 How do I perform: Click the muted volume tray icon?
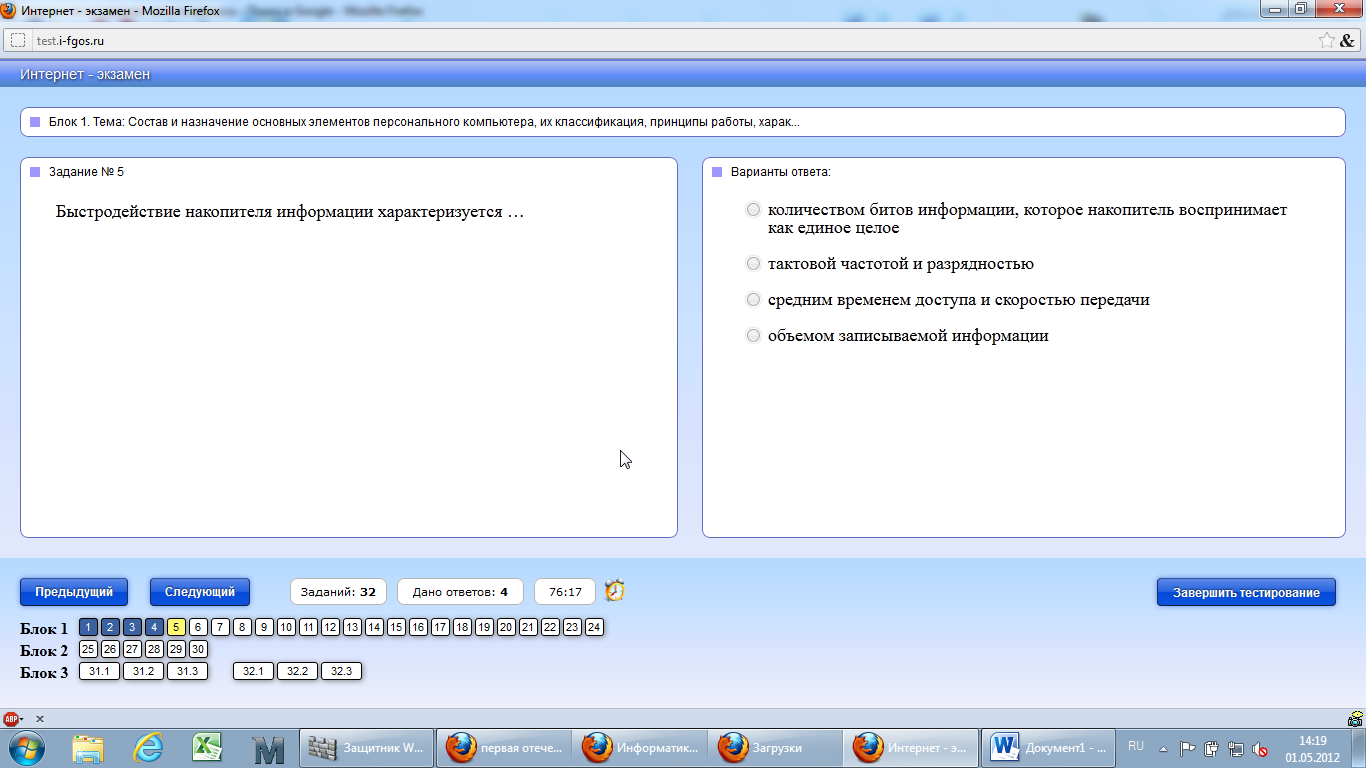1260,748
